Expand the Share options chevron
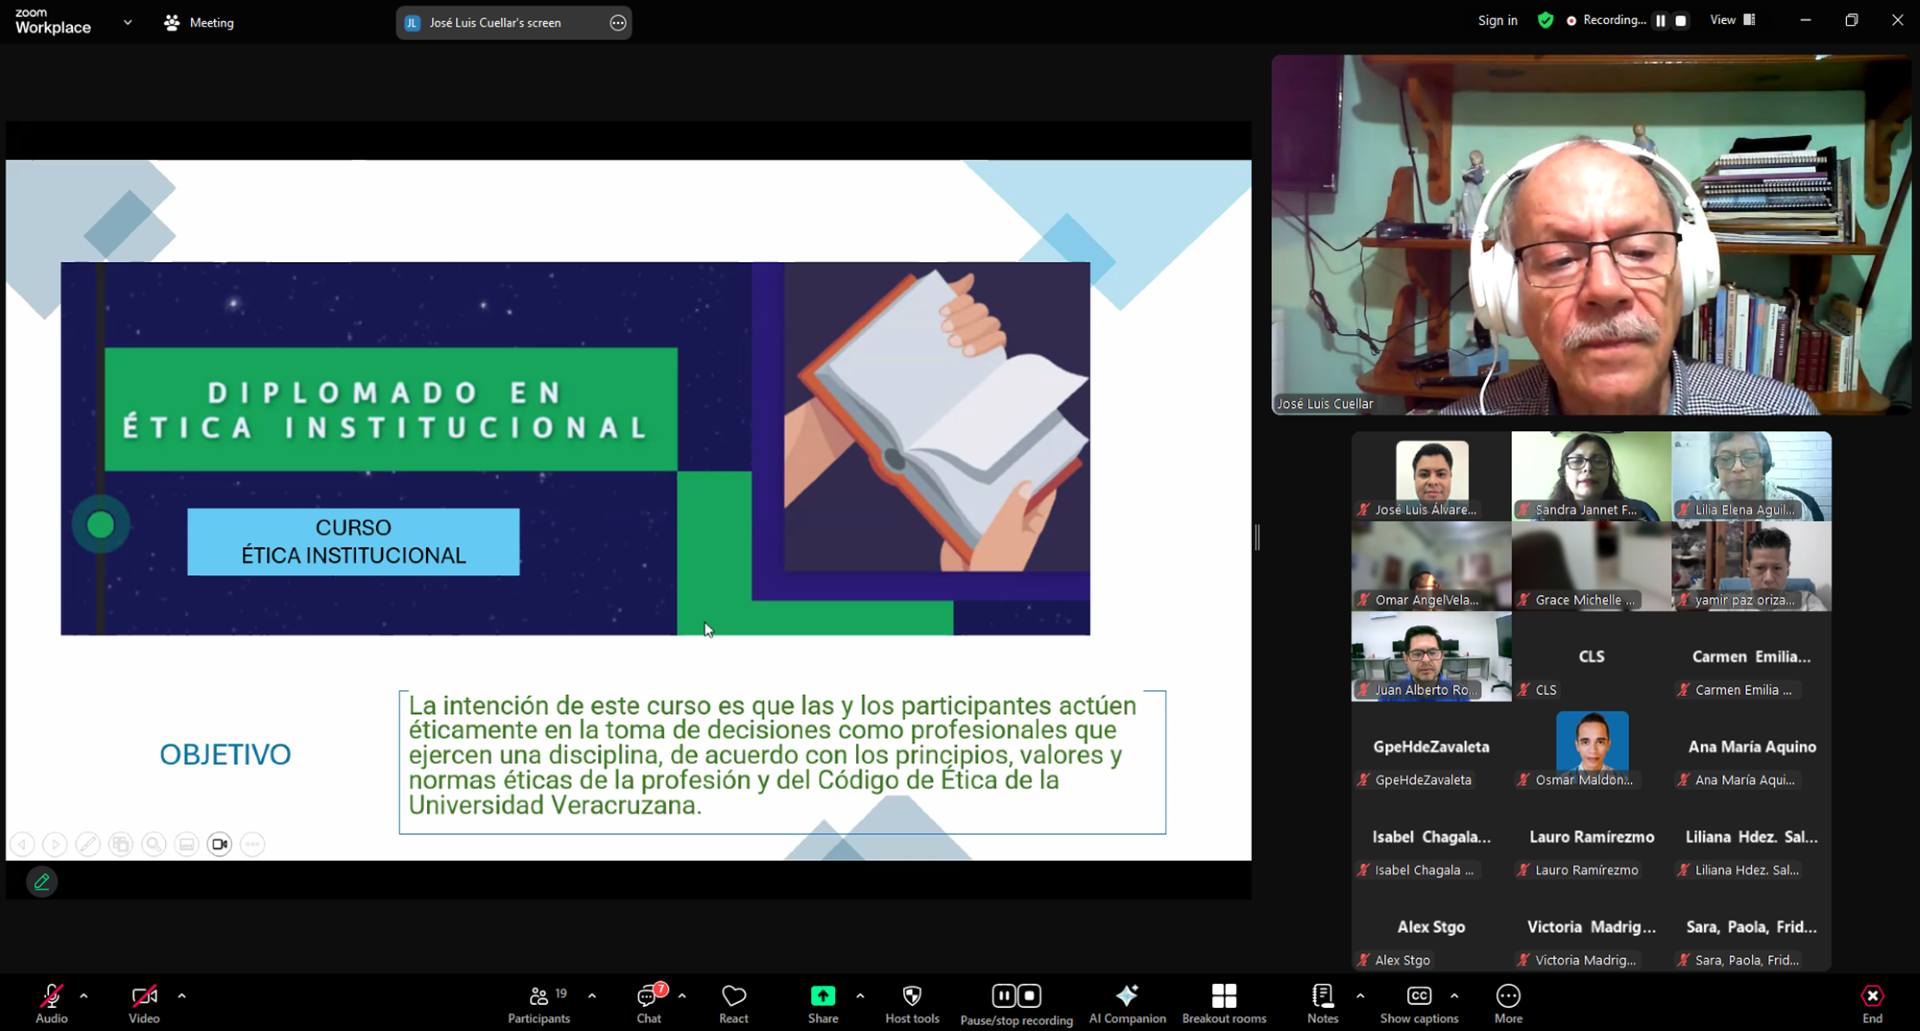This screenshot has height=1031, width=1920. coord(861,996)
